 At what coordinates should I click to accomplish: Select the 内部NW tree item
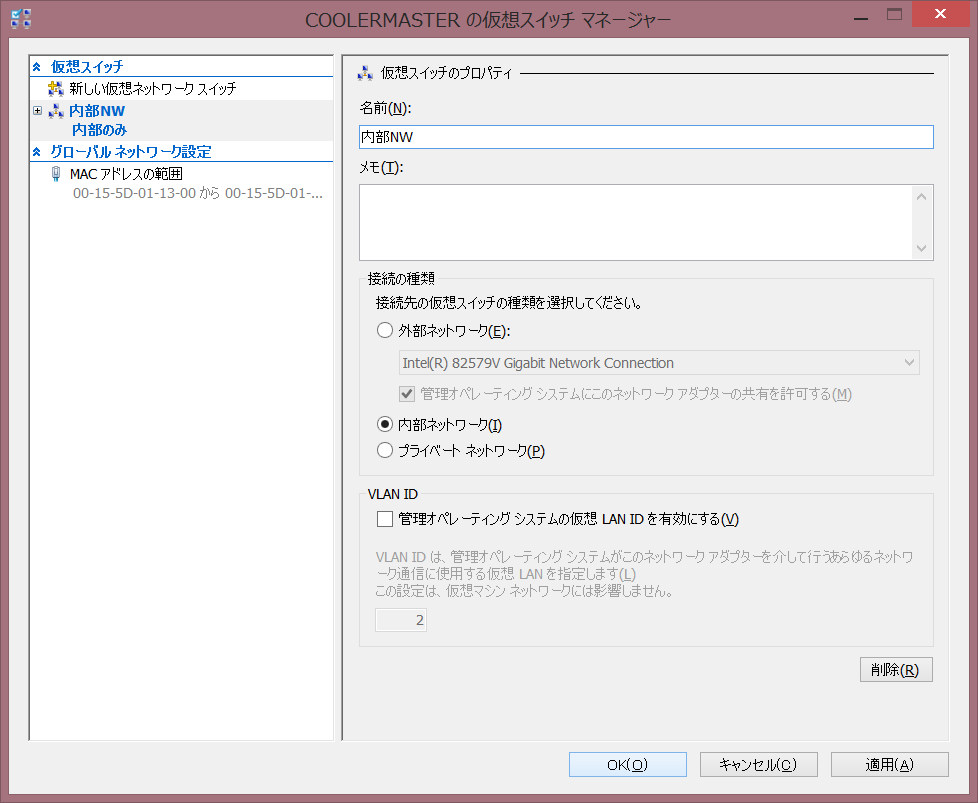coord(97,111)
